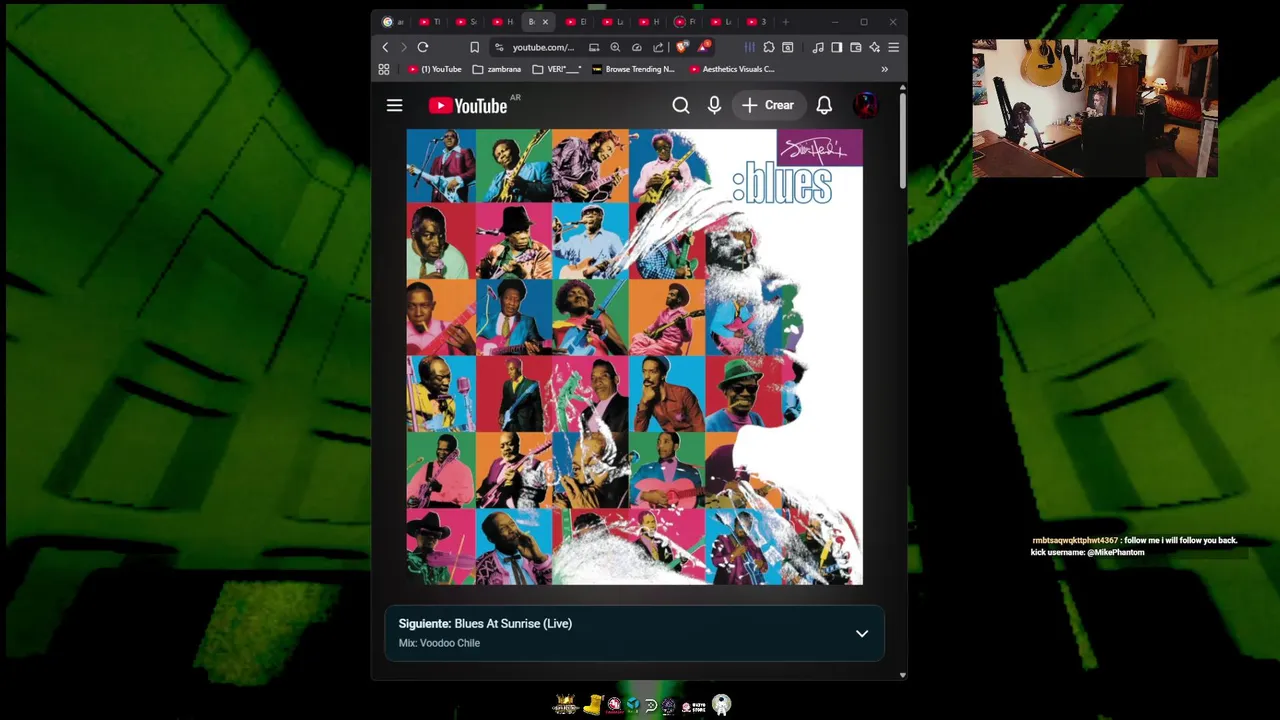Share this page via the share icon
Image resolution: width=1280 pixels, height=720 pixels.
(658, 47)
